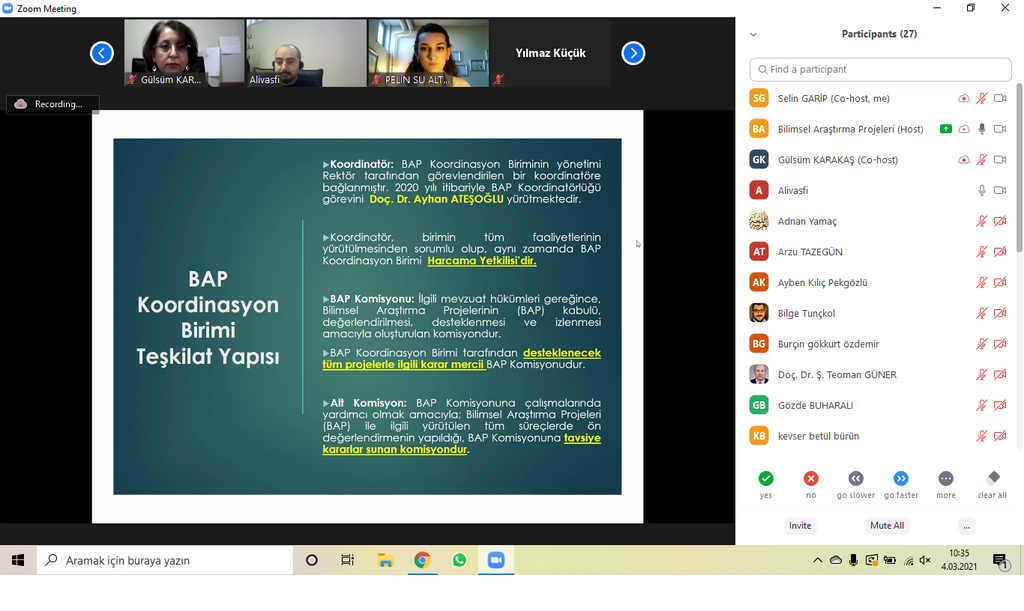Screen dimensions: 1024x611
Task: Open the 'more' reactions icon
Action: (x=946, y=479)
